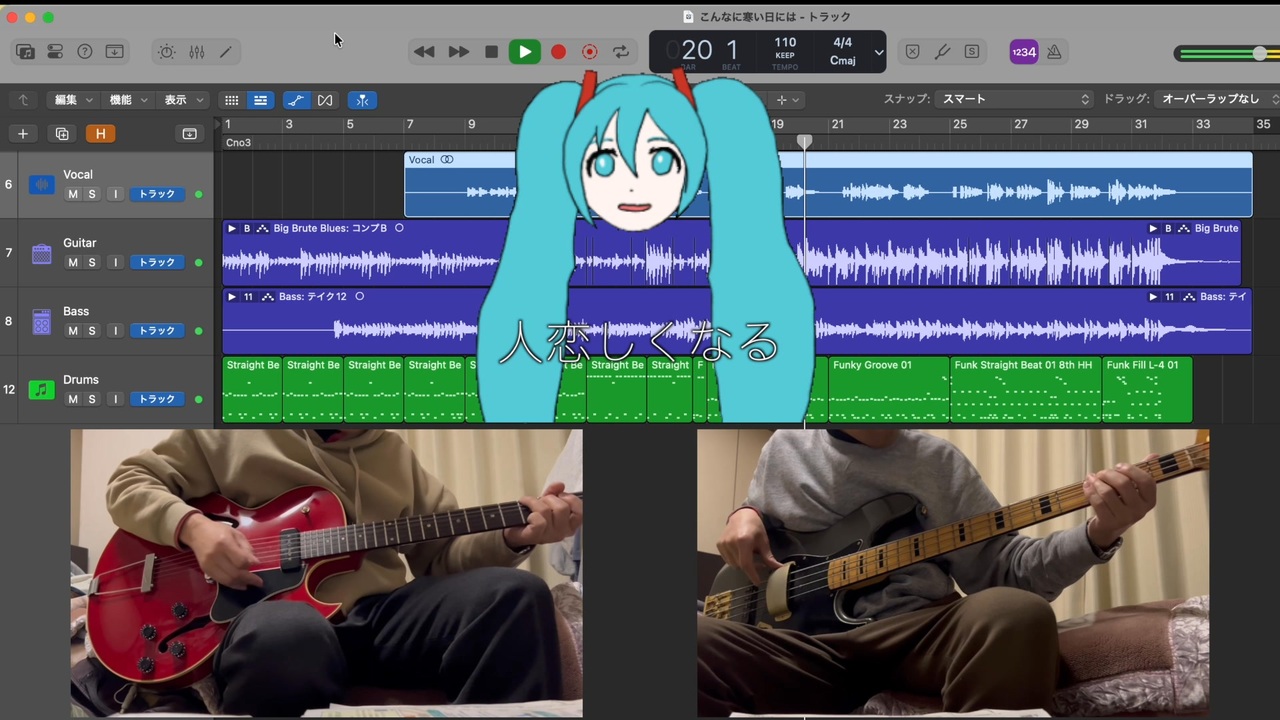The height and width of the screenshot is (720, 1280).
Task: Click the display-level up arrow button
Action: [x=23, y=100]
